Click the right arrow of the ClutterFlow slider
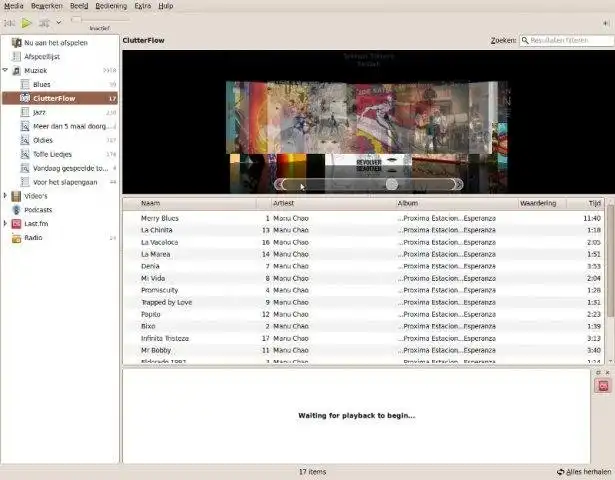Screen dimensions: 615x480 pos(458,184)
